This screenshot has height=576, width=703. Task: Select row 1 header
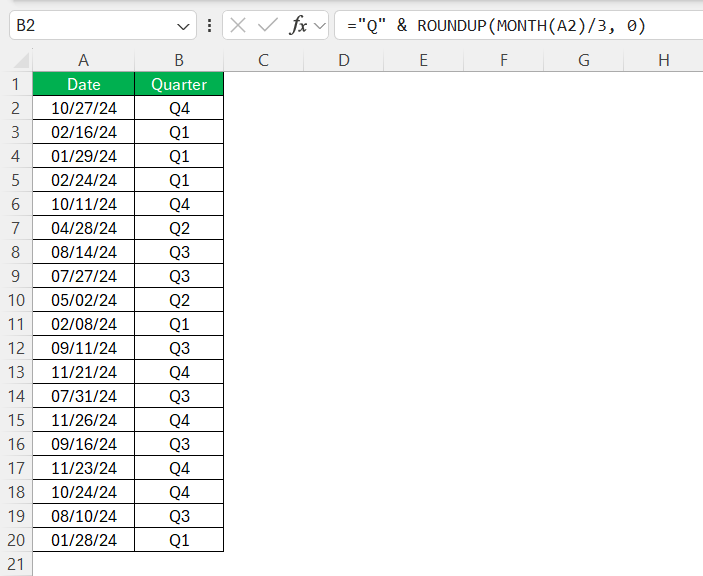(x=16, y=84)
